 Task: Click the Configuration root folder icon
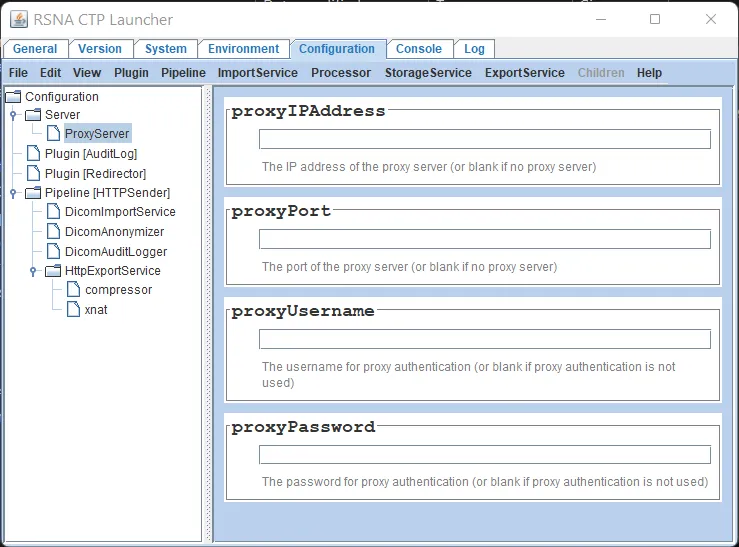tap(13, 97)
